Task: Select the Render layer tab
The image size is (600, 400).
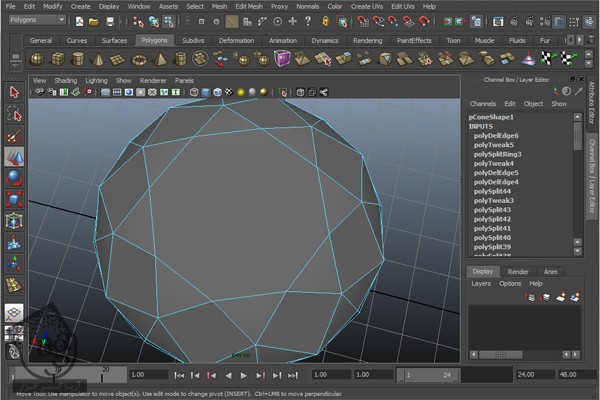Action: click(x=518, y=271)
